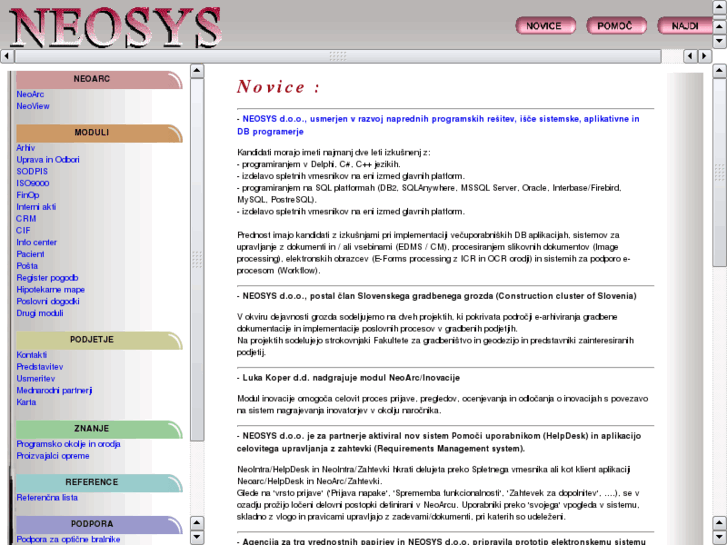Click the Novice : page heading

click(x=278, y=87)
